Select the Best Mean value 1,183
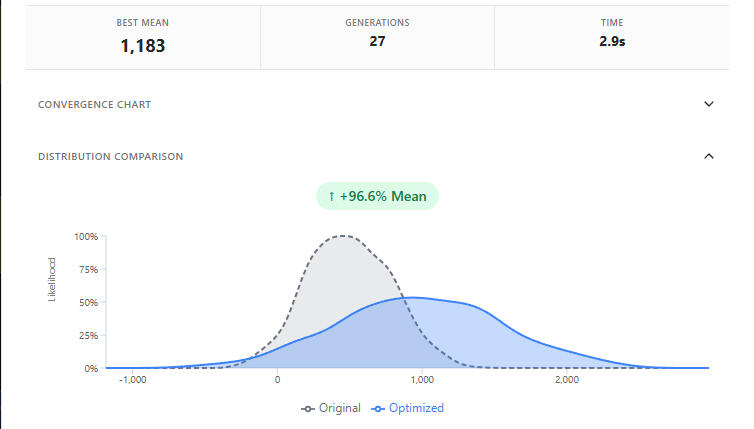The height and width of the screenshot is (429, 754). 142,45
